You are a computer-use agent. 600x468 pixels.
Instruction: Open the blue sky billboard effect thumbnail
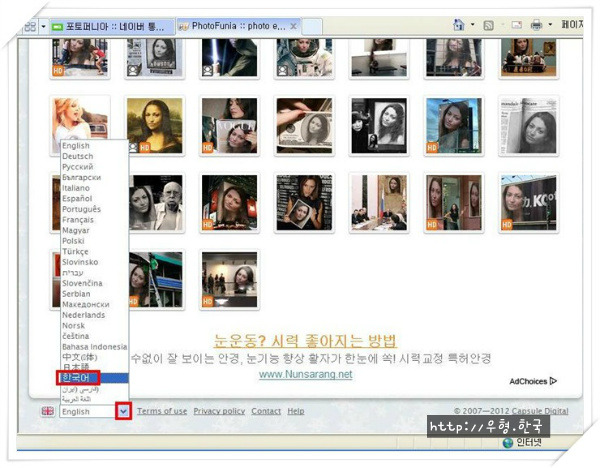[454, 126]
